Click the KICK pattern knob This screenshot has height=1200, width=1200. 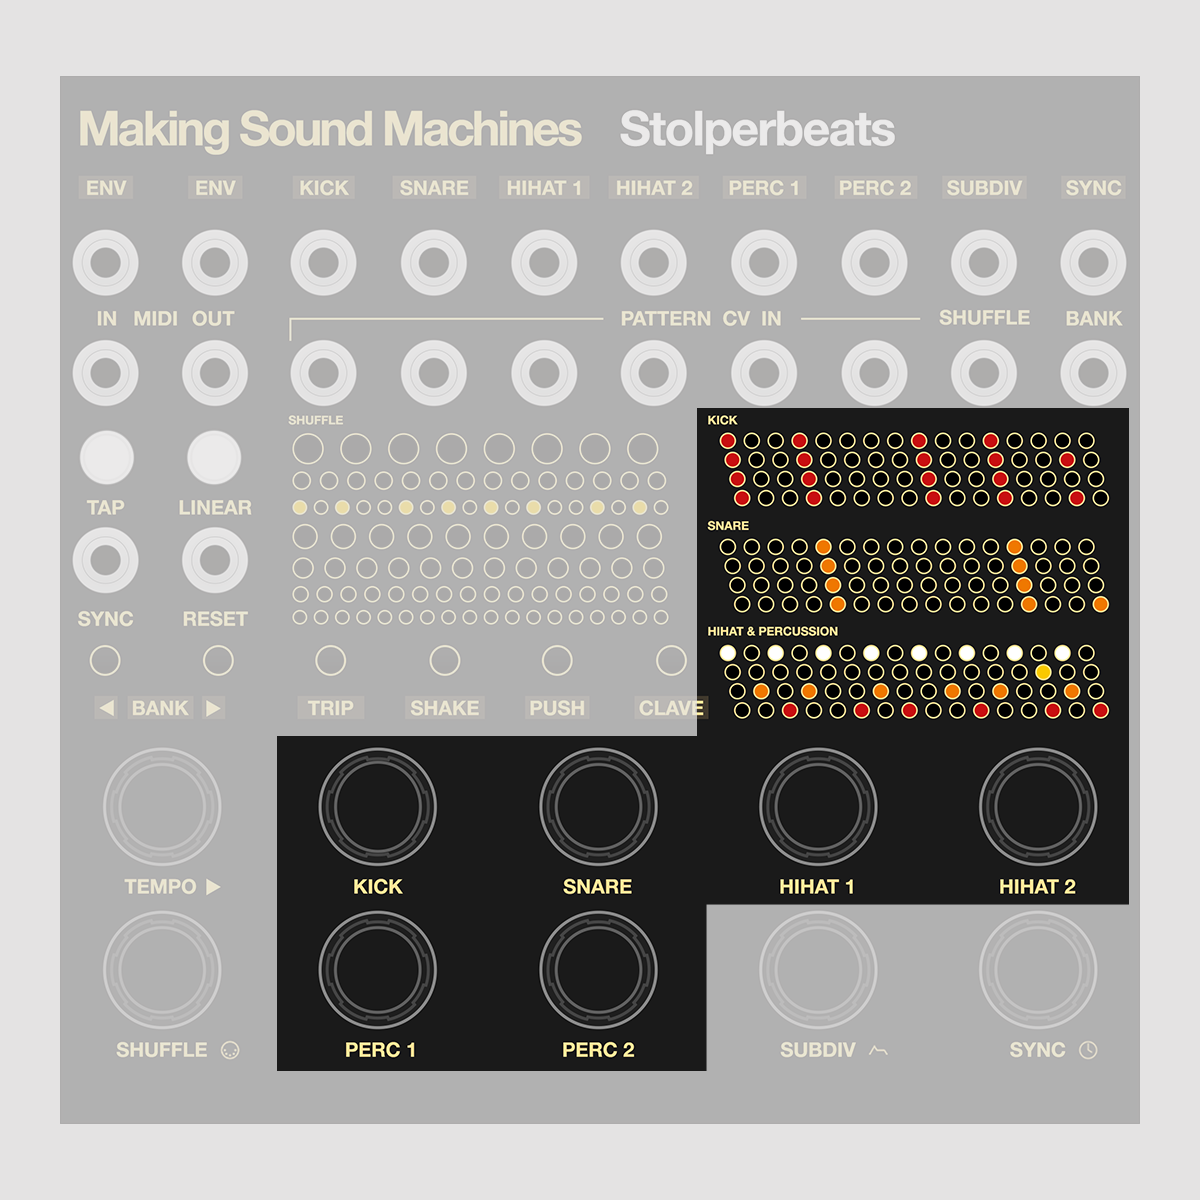click(378, 806)
